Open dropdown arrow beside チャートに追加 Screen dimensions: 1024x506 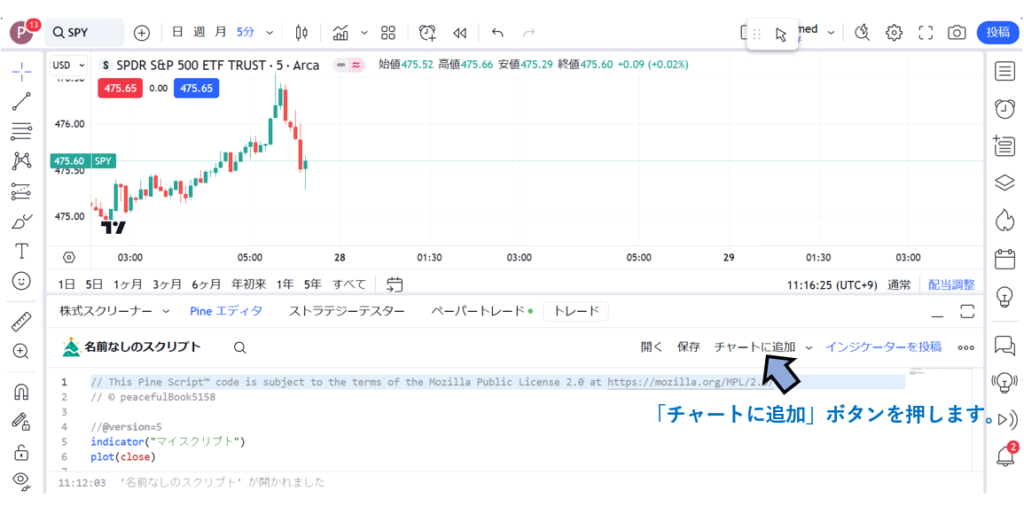tap(809, 347)
